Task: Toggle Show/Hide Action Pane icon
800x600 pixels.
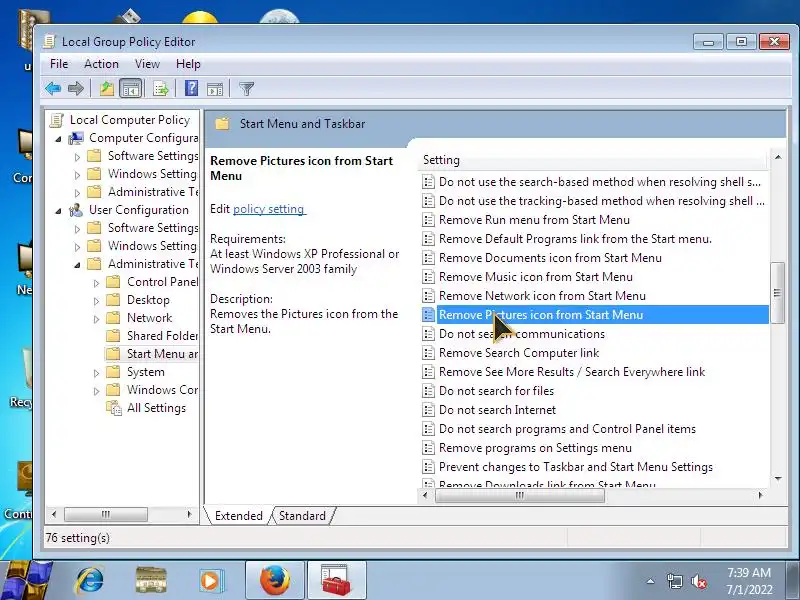Action: point(215,89)
